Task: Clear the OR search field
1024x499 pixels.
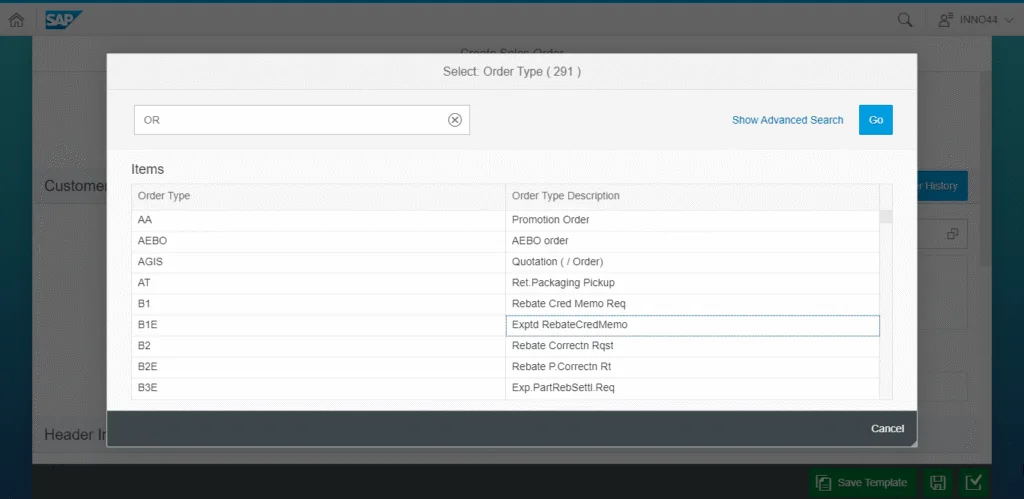Action: click(455, 120)
